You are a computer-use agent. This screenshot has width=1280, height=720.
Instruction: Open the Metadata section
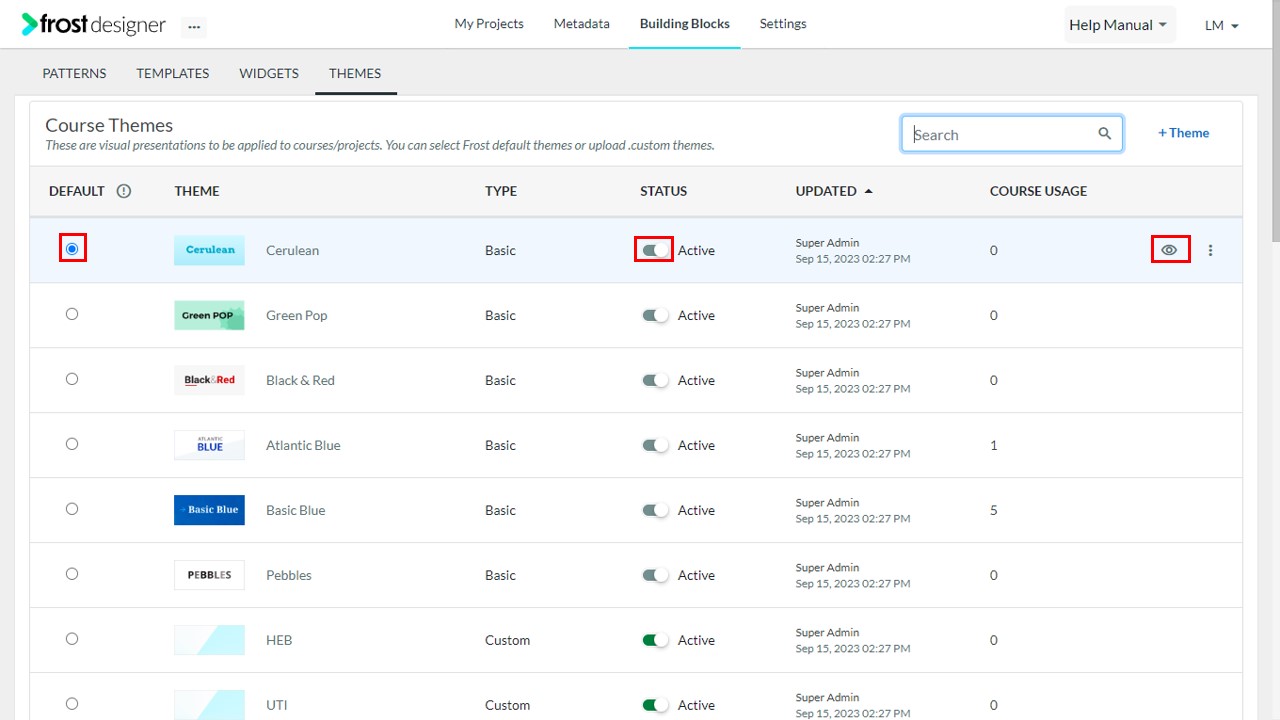pos(582,24)
